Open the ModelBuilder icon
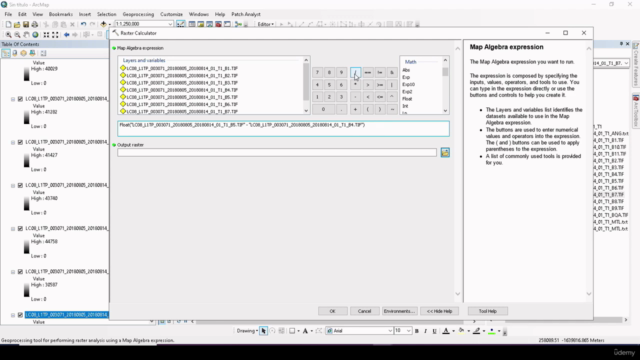The height and width of the screenshot is (360, 640). [x=238, y=24]
